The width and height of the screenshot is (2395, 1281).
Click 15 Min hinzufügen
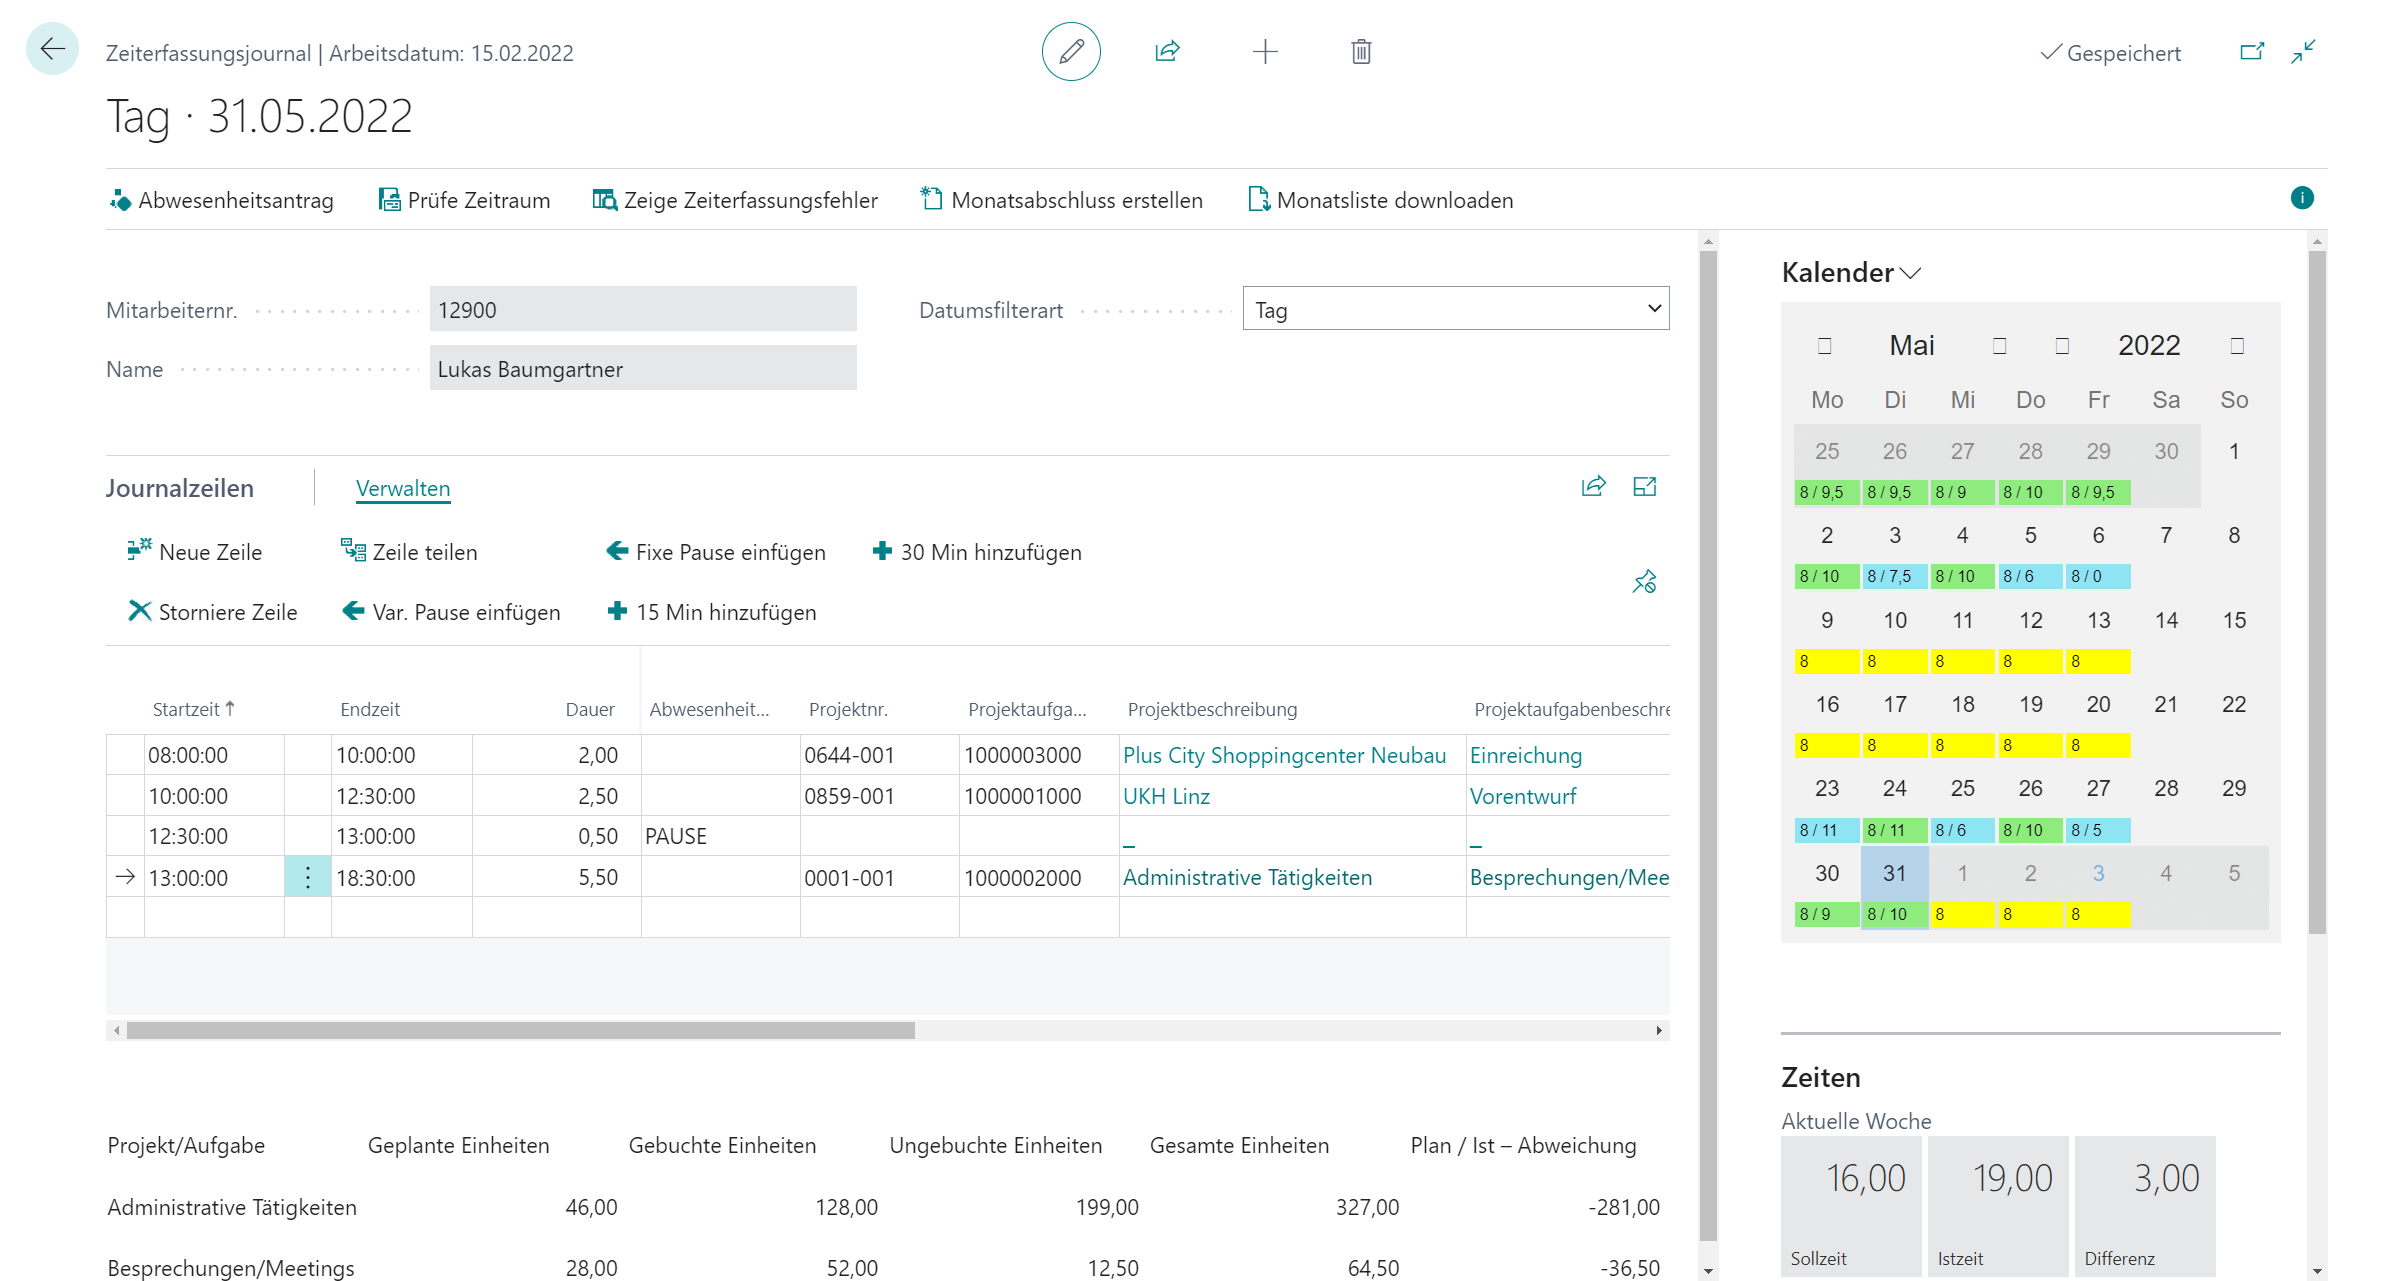[x=712, y=612]
